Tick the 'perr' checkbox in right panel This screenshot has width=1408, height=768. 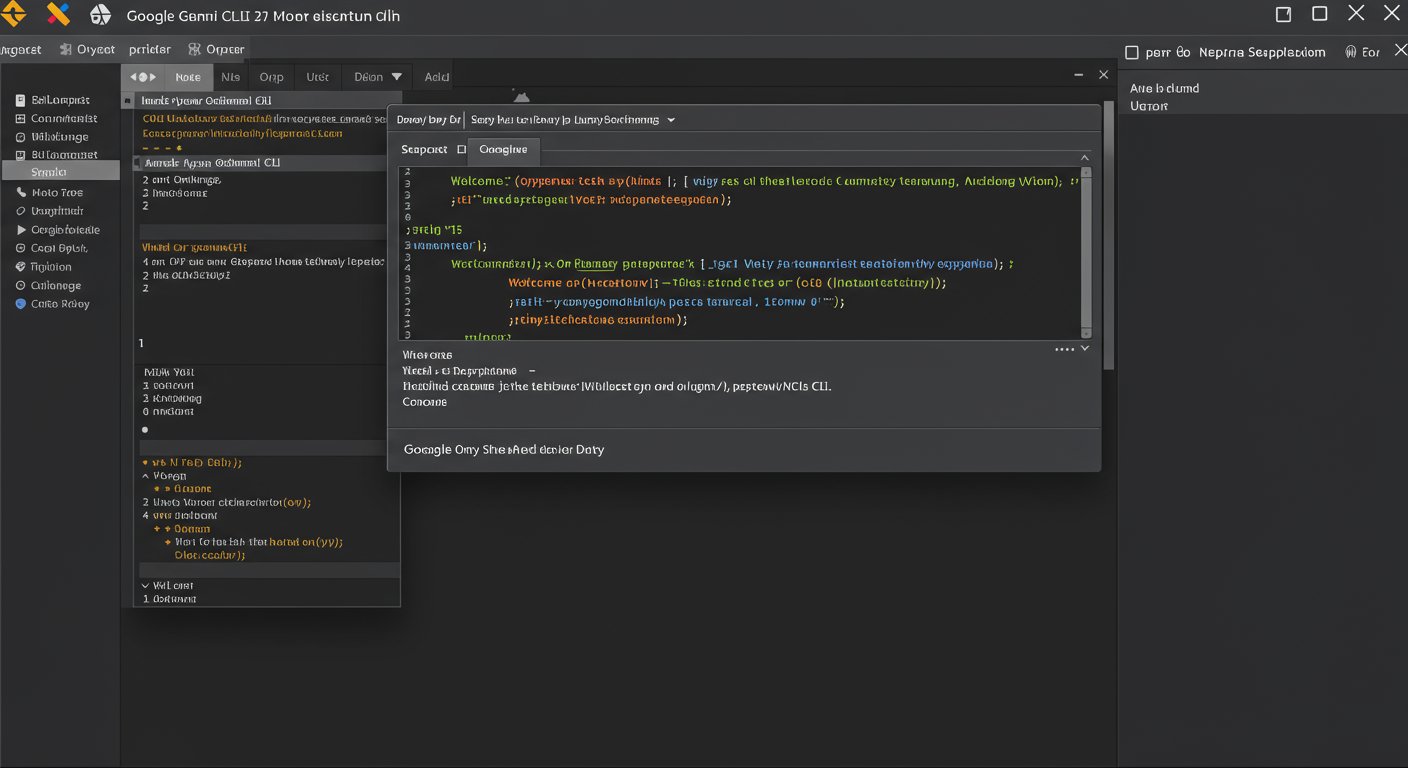1132,52
